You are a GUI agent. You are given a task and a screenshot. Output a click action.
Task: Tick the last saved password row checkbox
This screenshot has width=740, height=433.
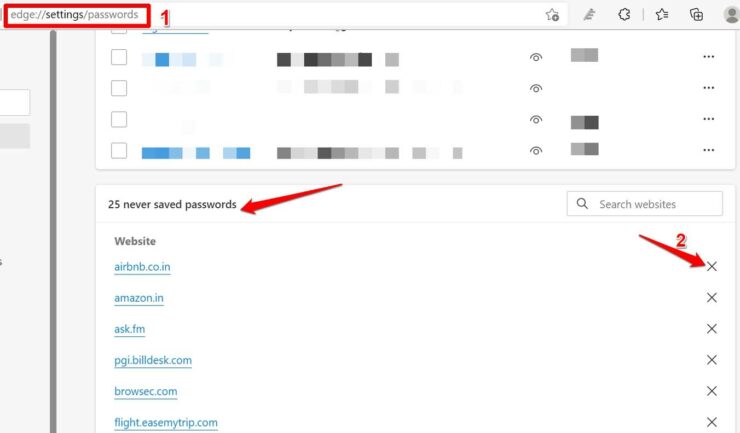click(x=119, y=151)
